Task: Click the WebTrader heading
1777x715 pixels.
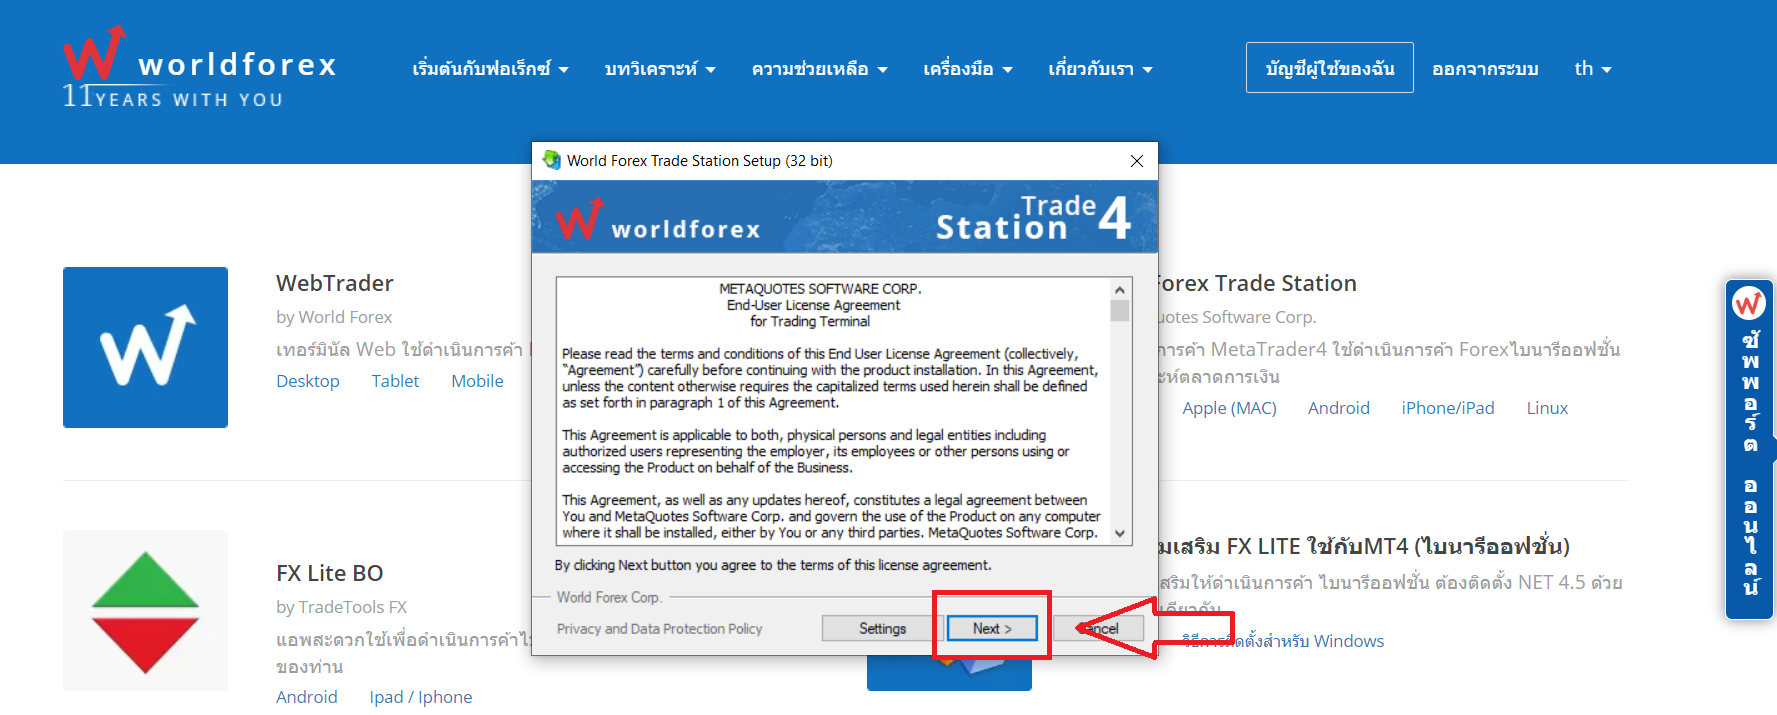Action: click(x=335, y=283)
